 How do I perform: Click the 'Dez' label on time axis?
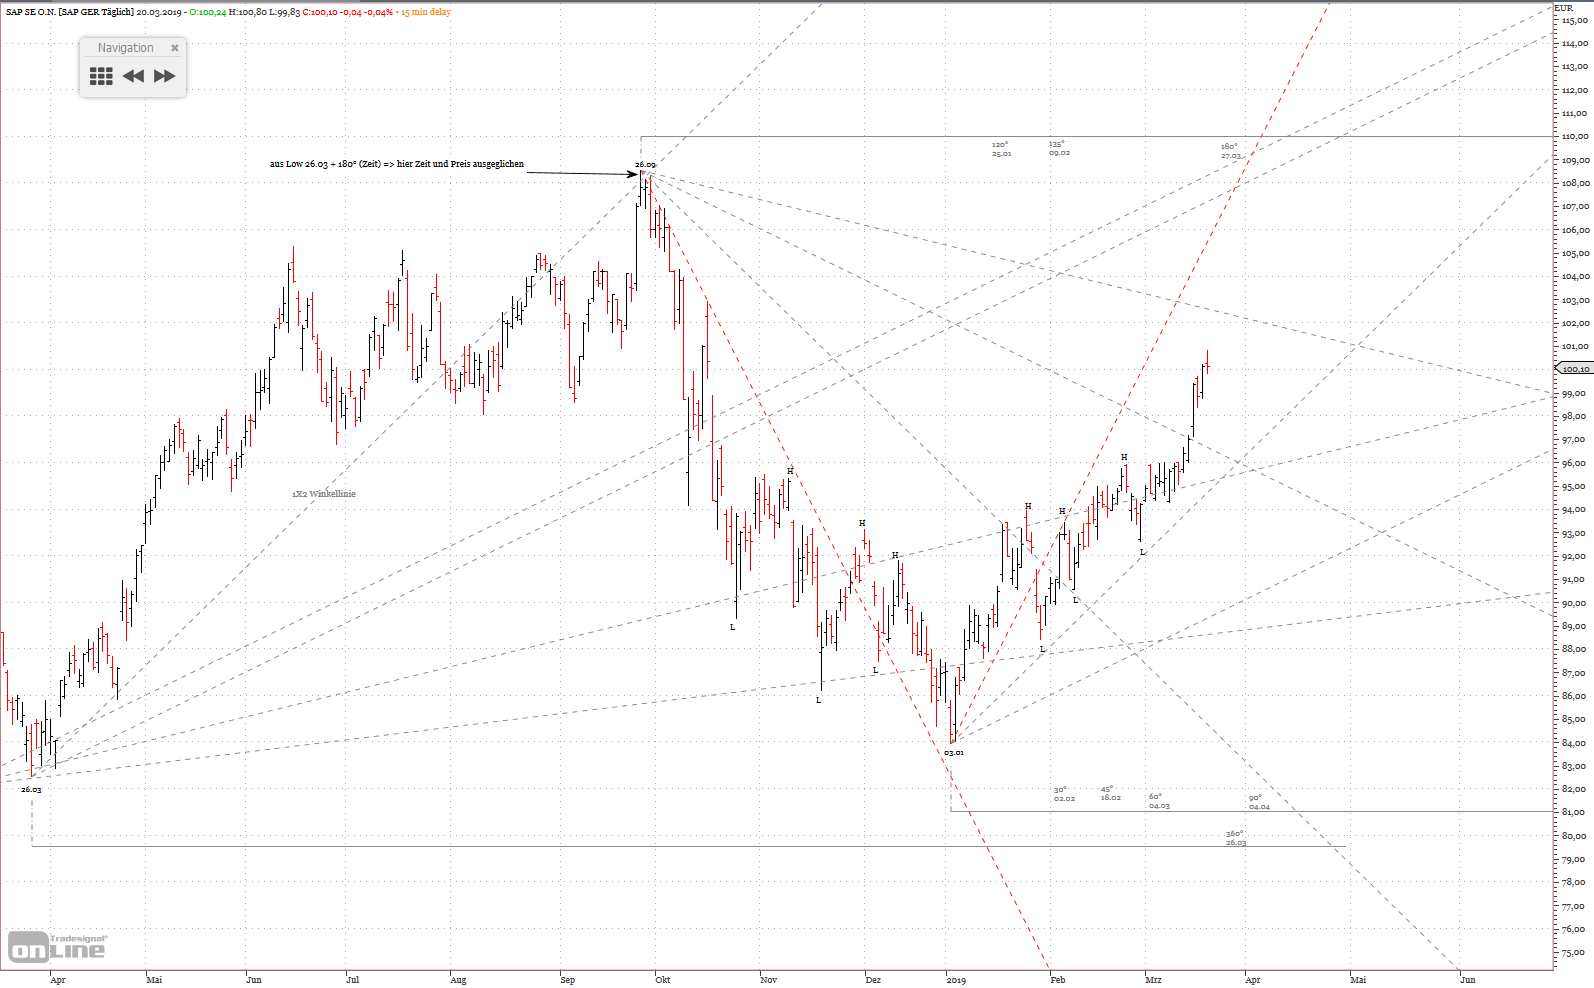coord(873,980)
